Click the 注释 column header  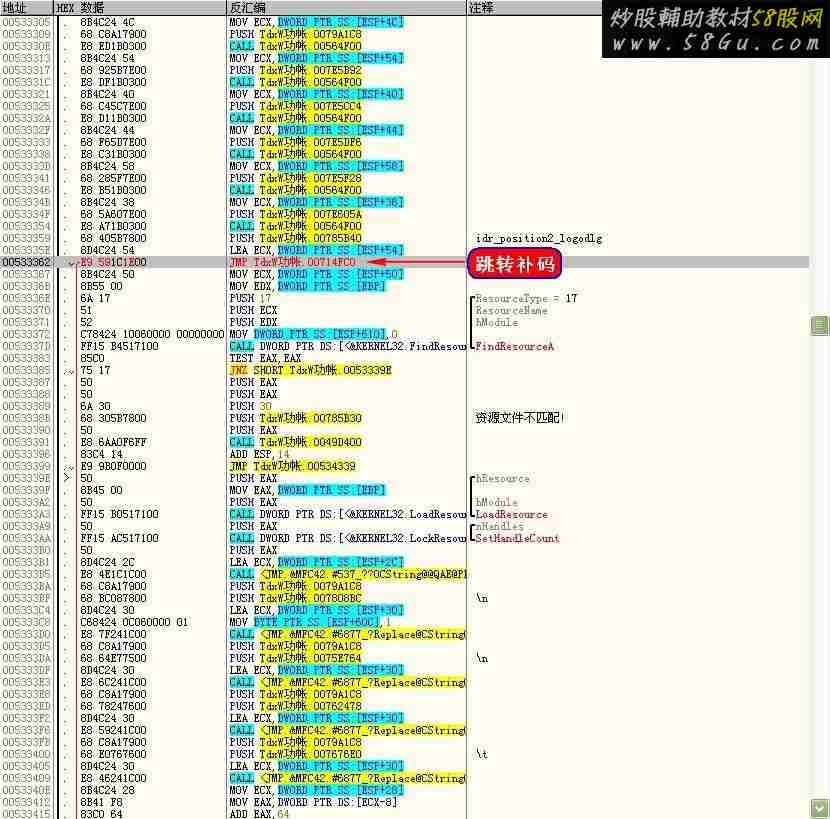534,8
